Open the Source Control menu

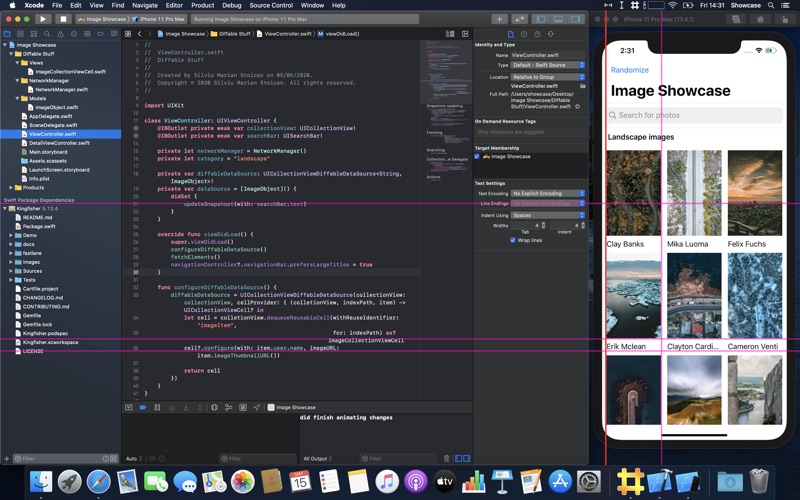(x=271, y=5)
